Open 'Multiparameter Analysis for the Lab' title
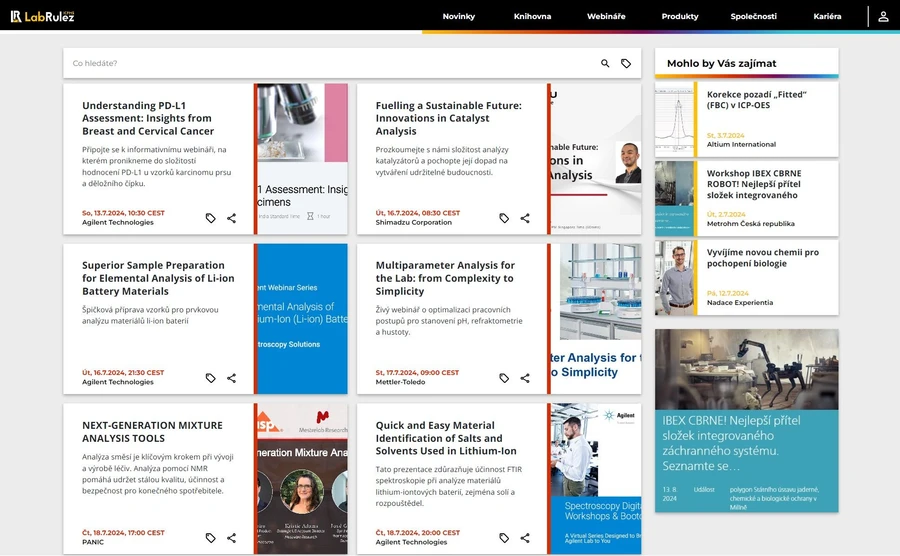Viewport: 900px width, 556px height. click(445, 278)
